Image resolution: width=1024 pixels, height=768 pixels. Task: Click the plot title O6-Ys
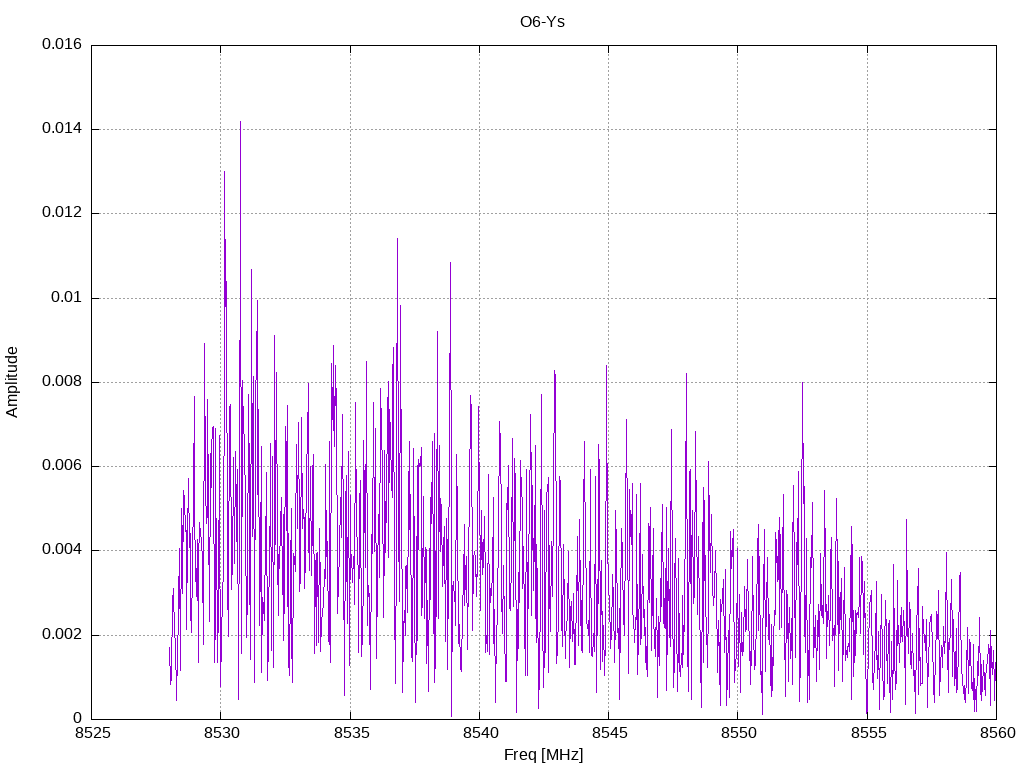(543, 21)
